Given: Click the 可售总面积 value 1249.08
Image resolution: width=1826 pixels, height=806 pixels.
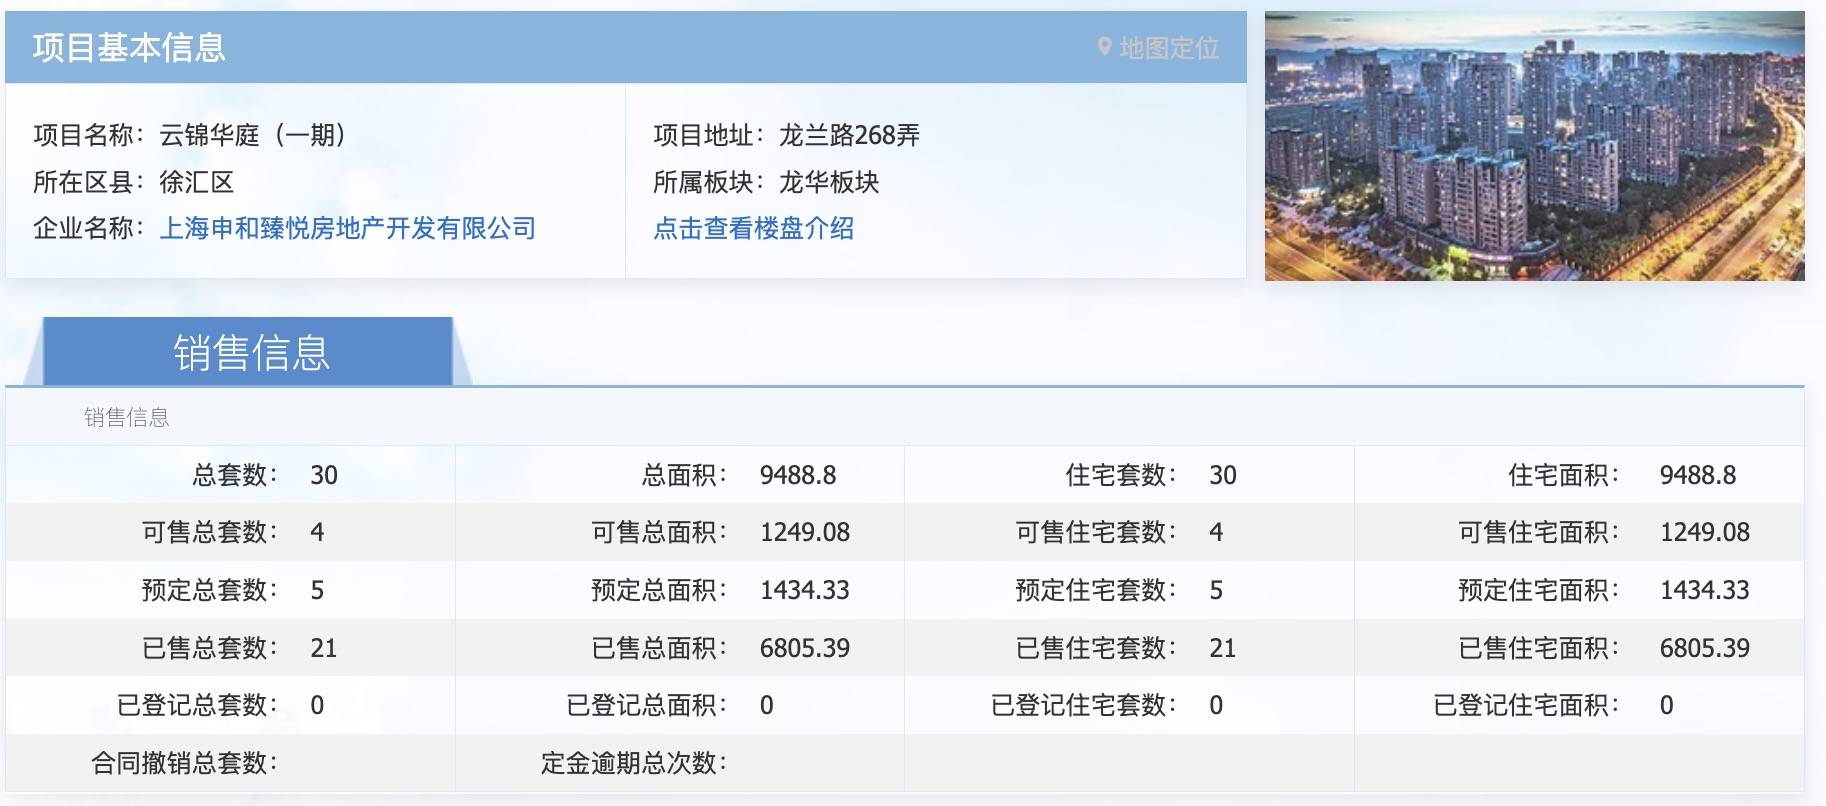Looking at the screenshot, I should tap(805, 532).
